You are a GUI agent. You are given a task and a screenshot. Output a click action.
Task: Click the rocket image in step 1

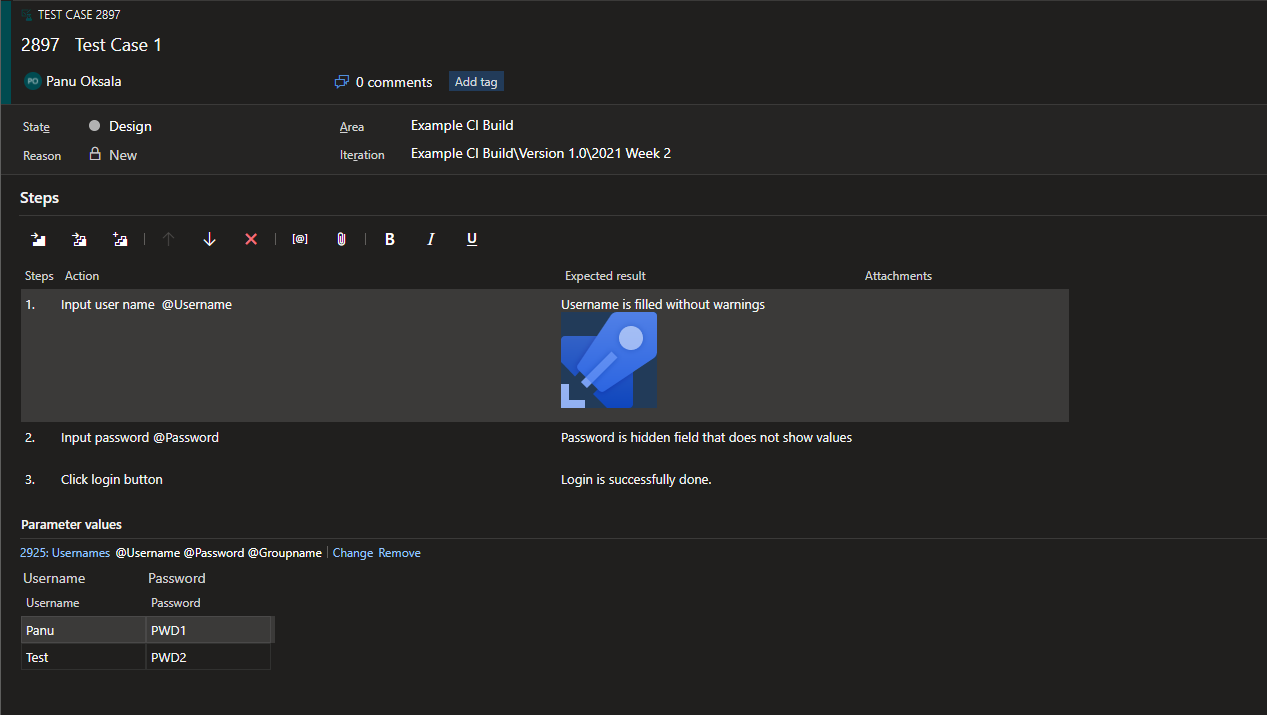pyautogui.click(x=609, y=360)
